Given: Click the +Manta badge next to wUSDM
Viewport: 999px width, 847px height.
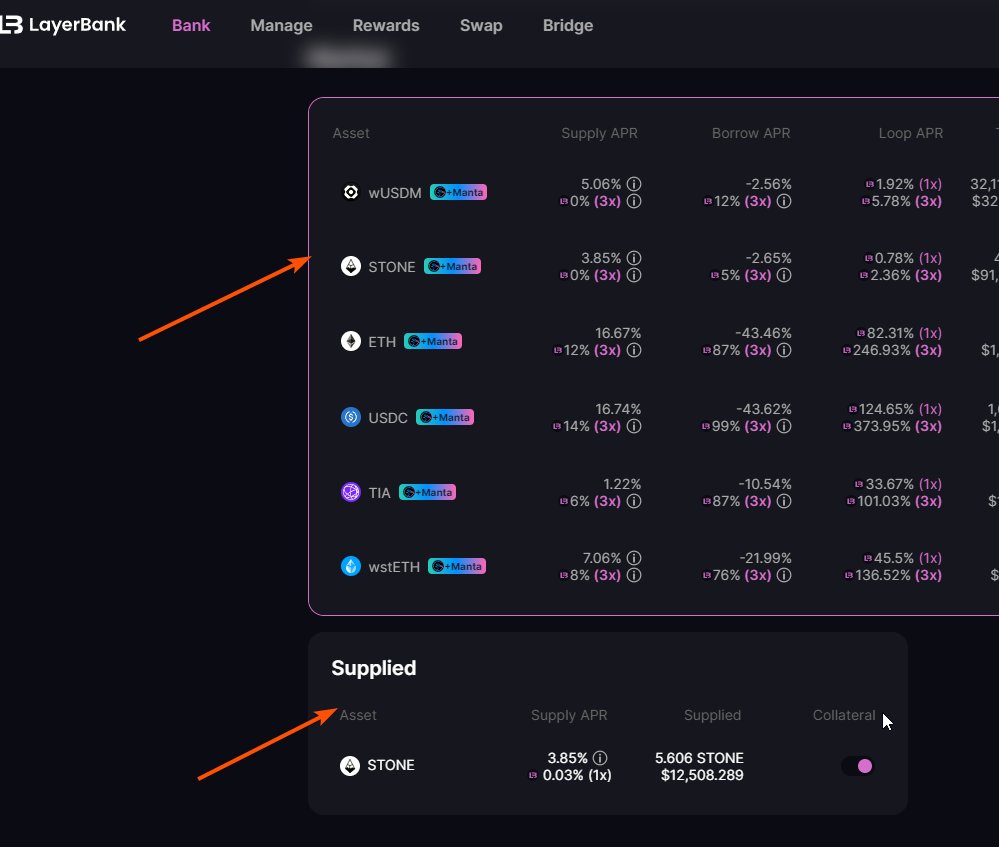Looking at the screenshot, I should point(458,192).
